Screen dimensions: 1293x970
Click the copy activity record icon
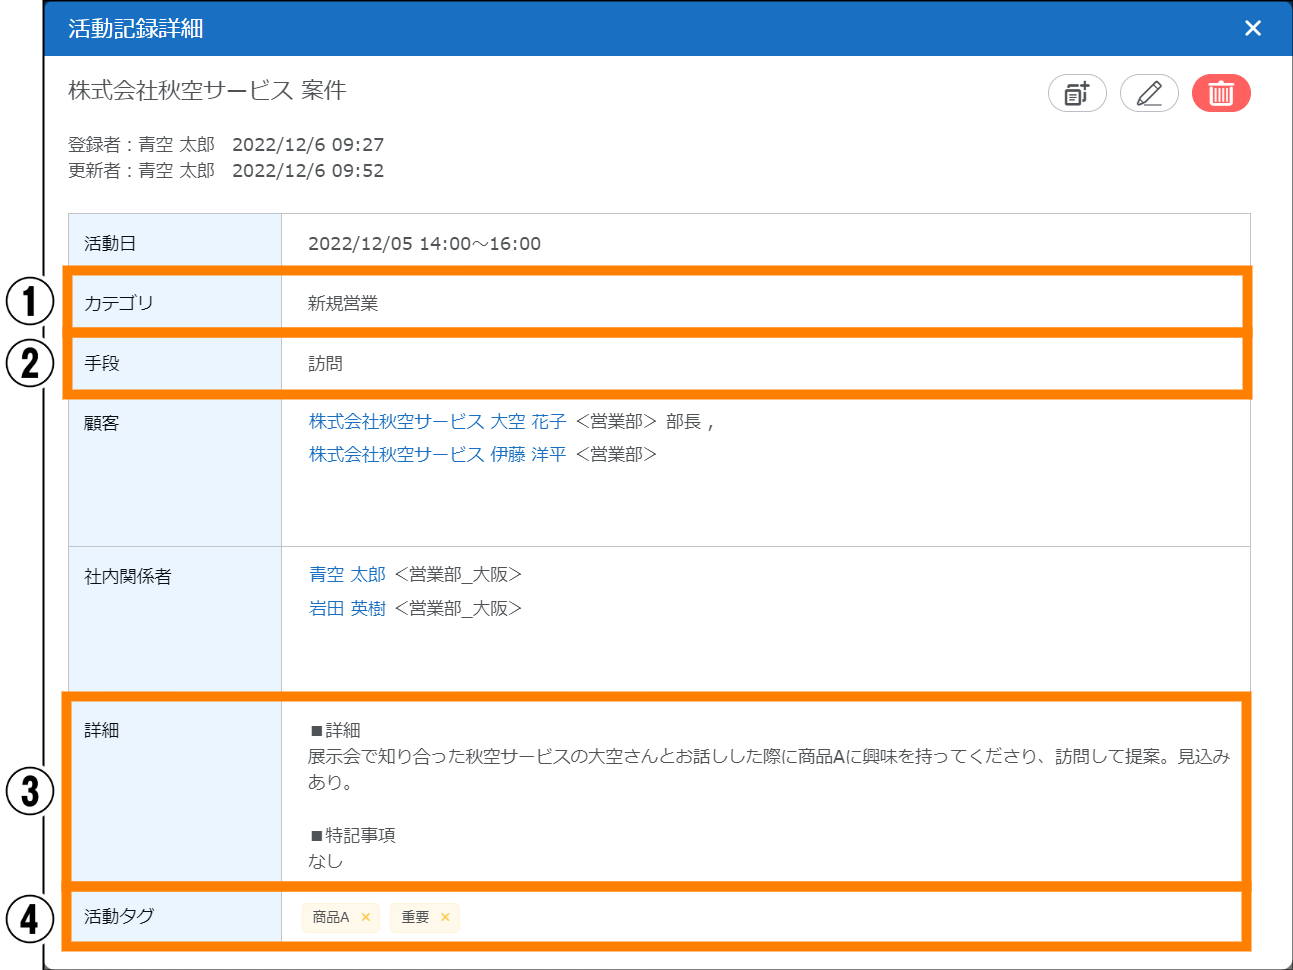[x=1077, y=93]
